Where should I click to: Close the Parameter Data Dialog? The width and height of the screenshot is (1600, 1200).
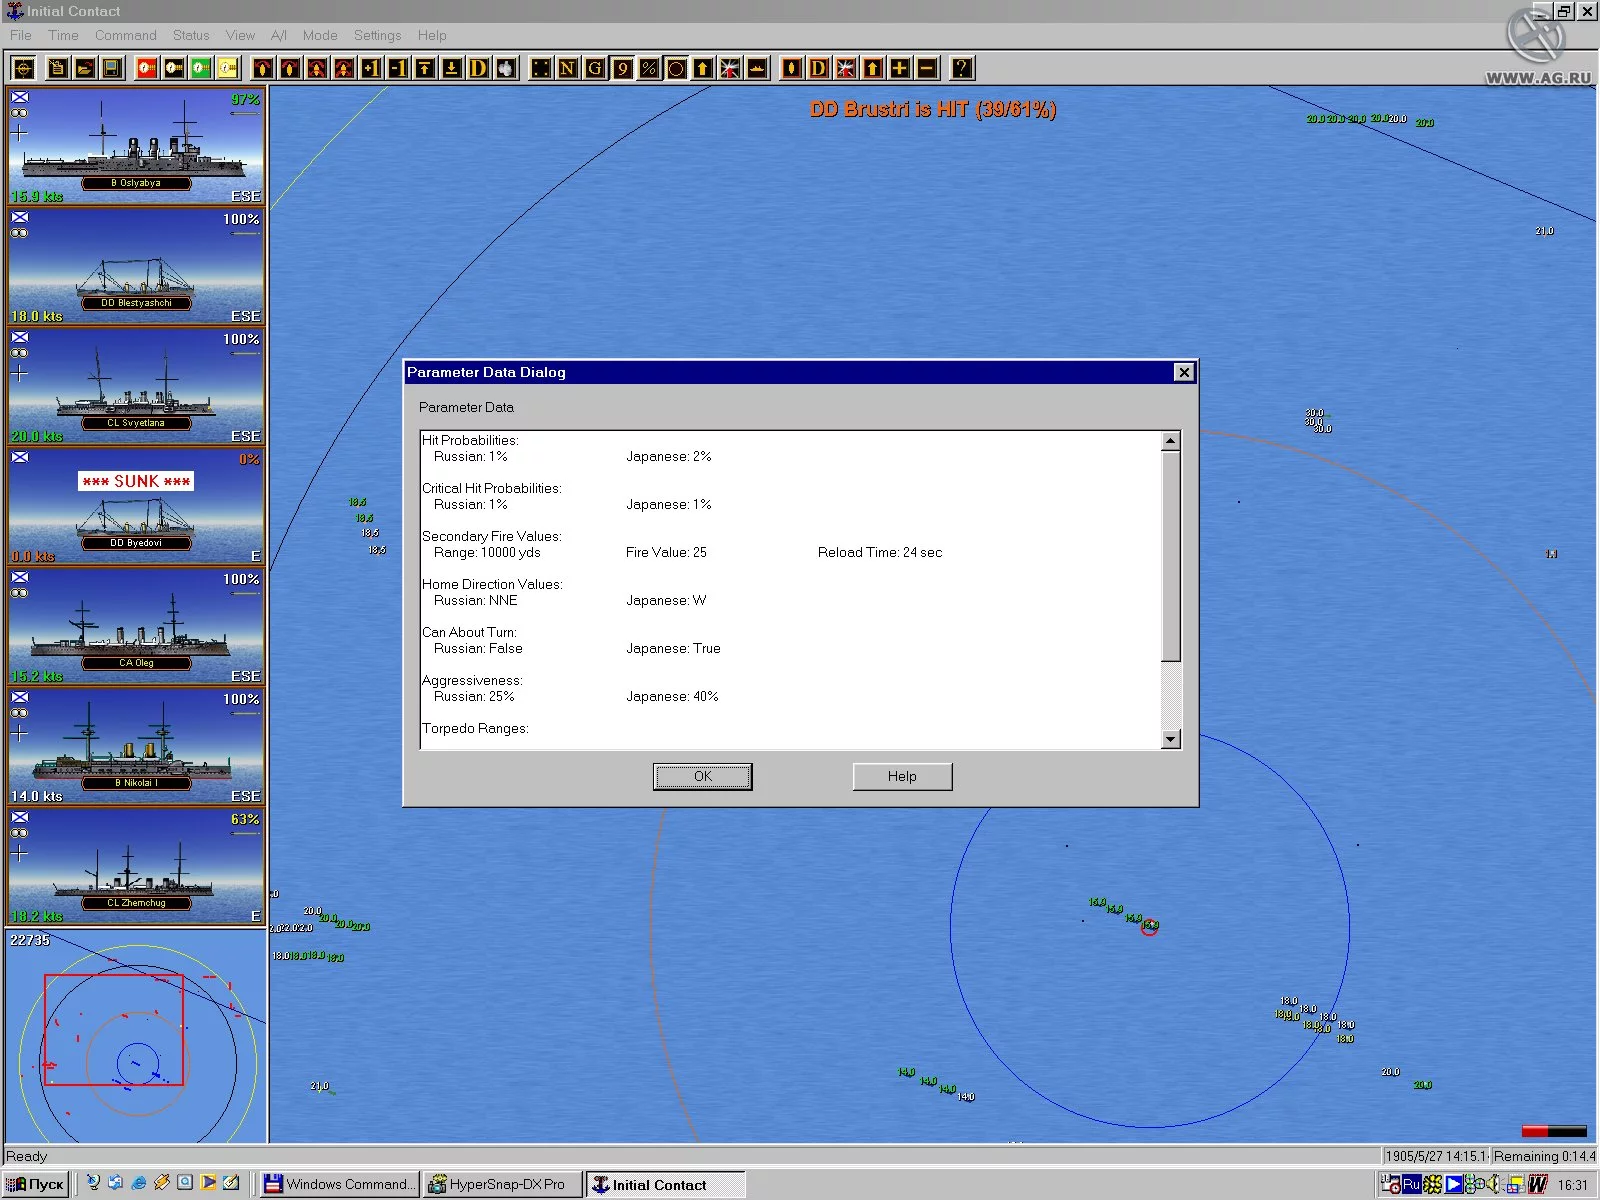point(1184,372)
